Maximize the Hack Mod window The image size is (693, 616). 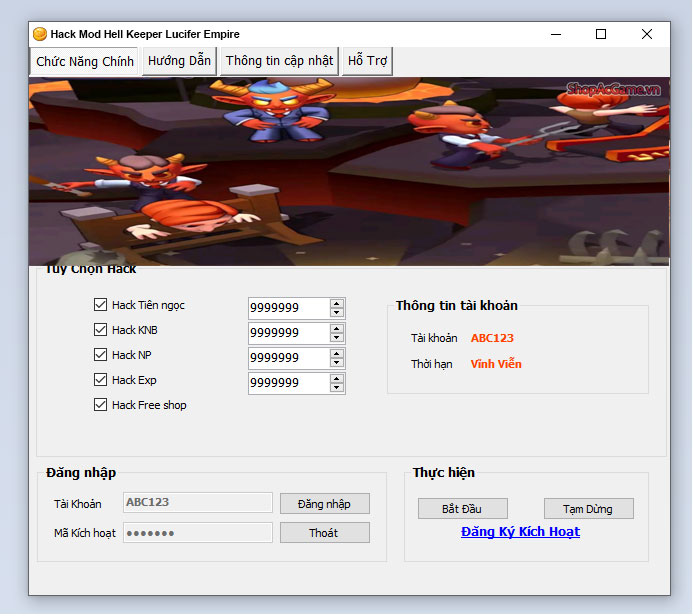pos(601,34)
